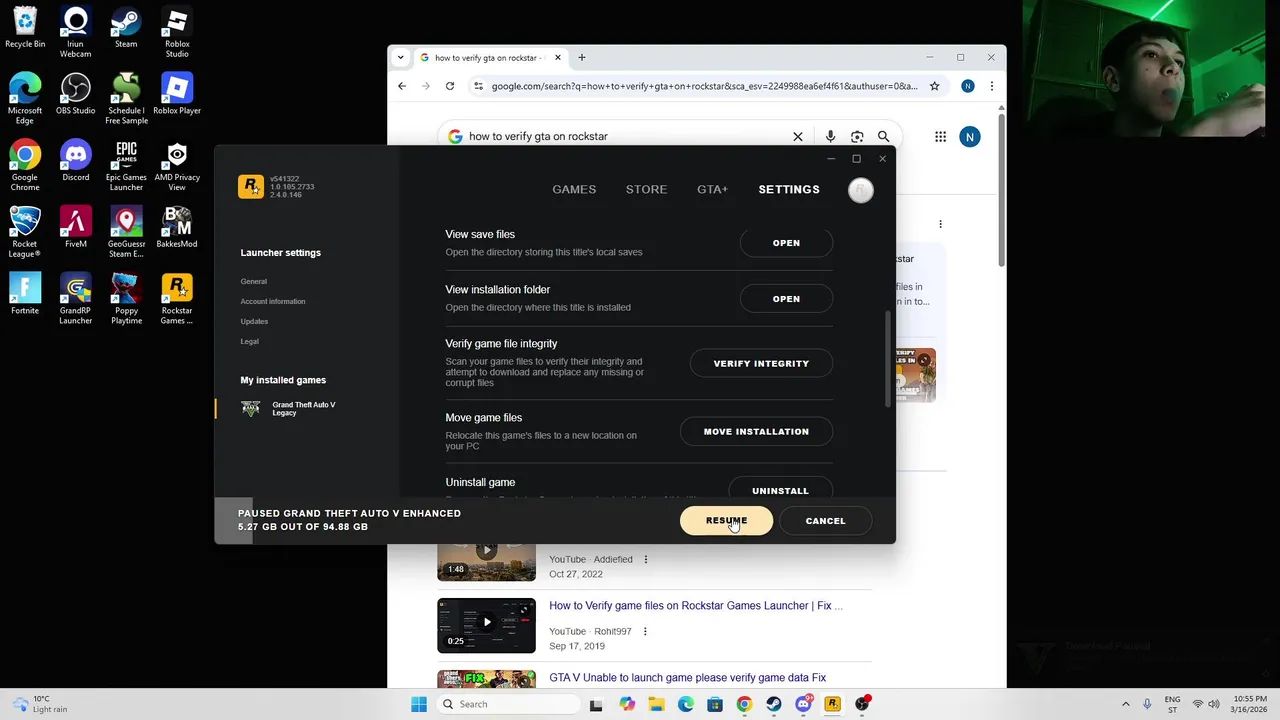
Task: Open the Roblox Studio desktop shortcut
Action: click(177, 33)
